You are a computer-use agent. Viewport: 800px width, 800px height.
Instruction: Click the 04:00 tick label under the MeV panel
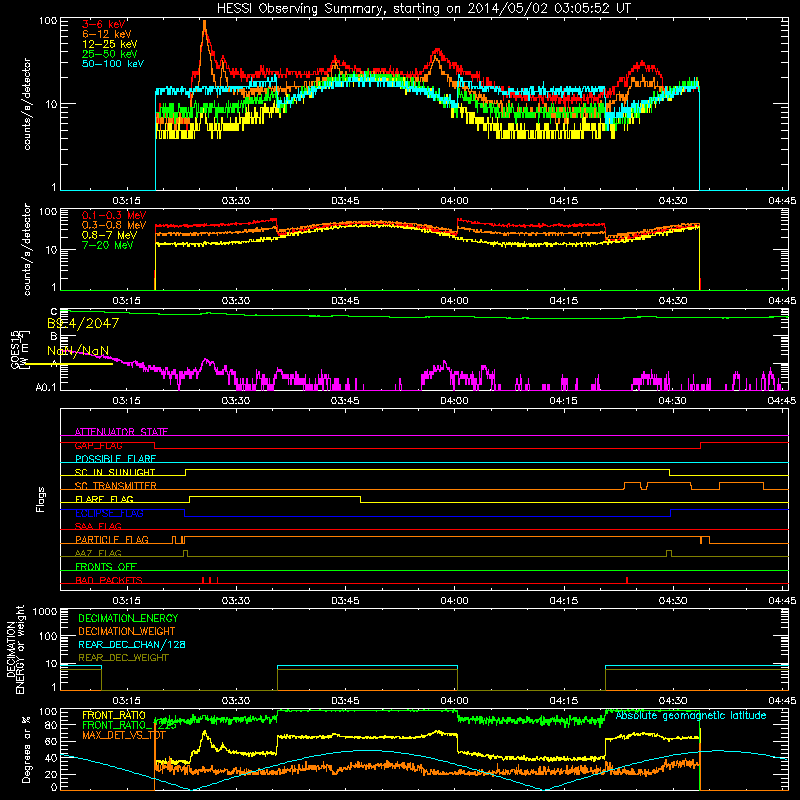tap(454, 301)
